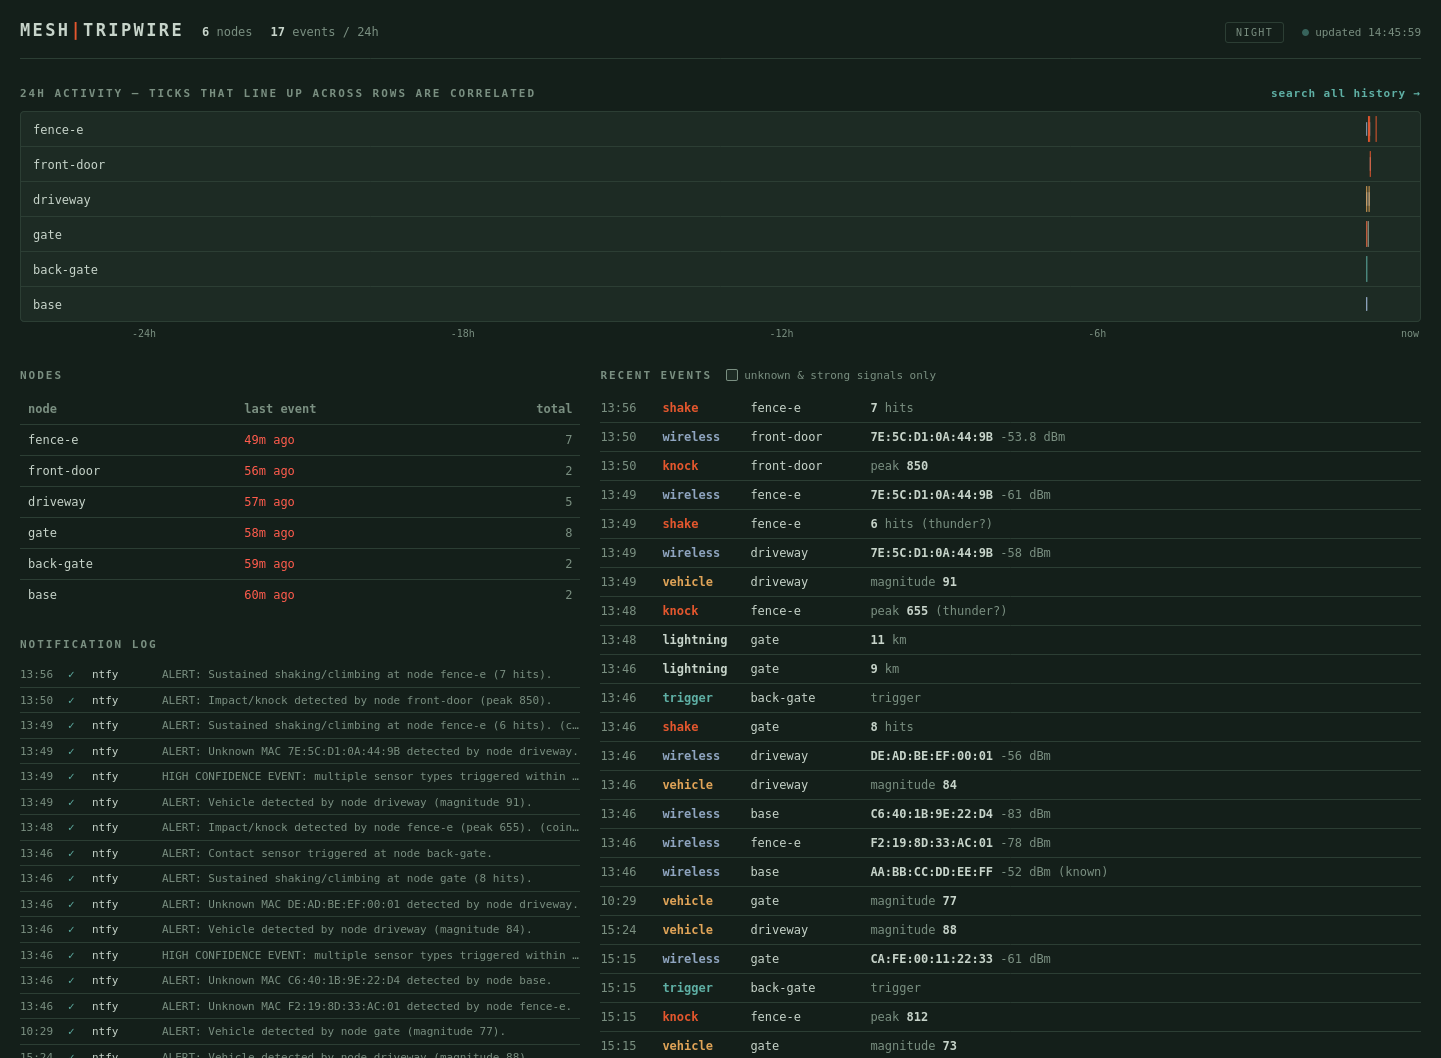1441x1058 pixels.
Task: Click the knock fence-e peak 812 event
Action: 1010,1017
